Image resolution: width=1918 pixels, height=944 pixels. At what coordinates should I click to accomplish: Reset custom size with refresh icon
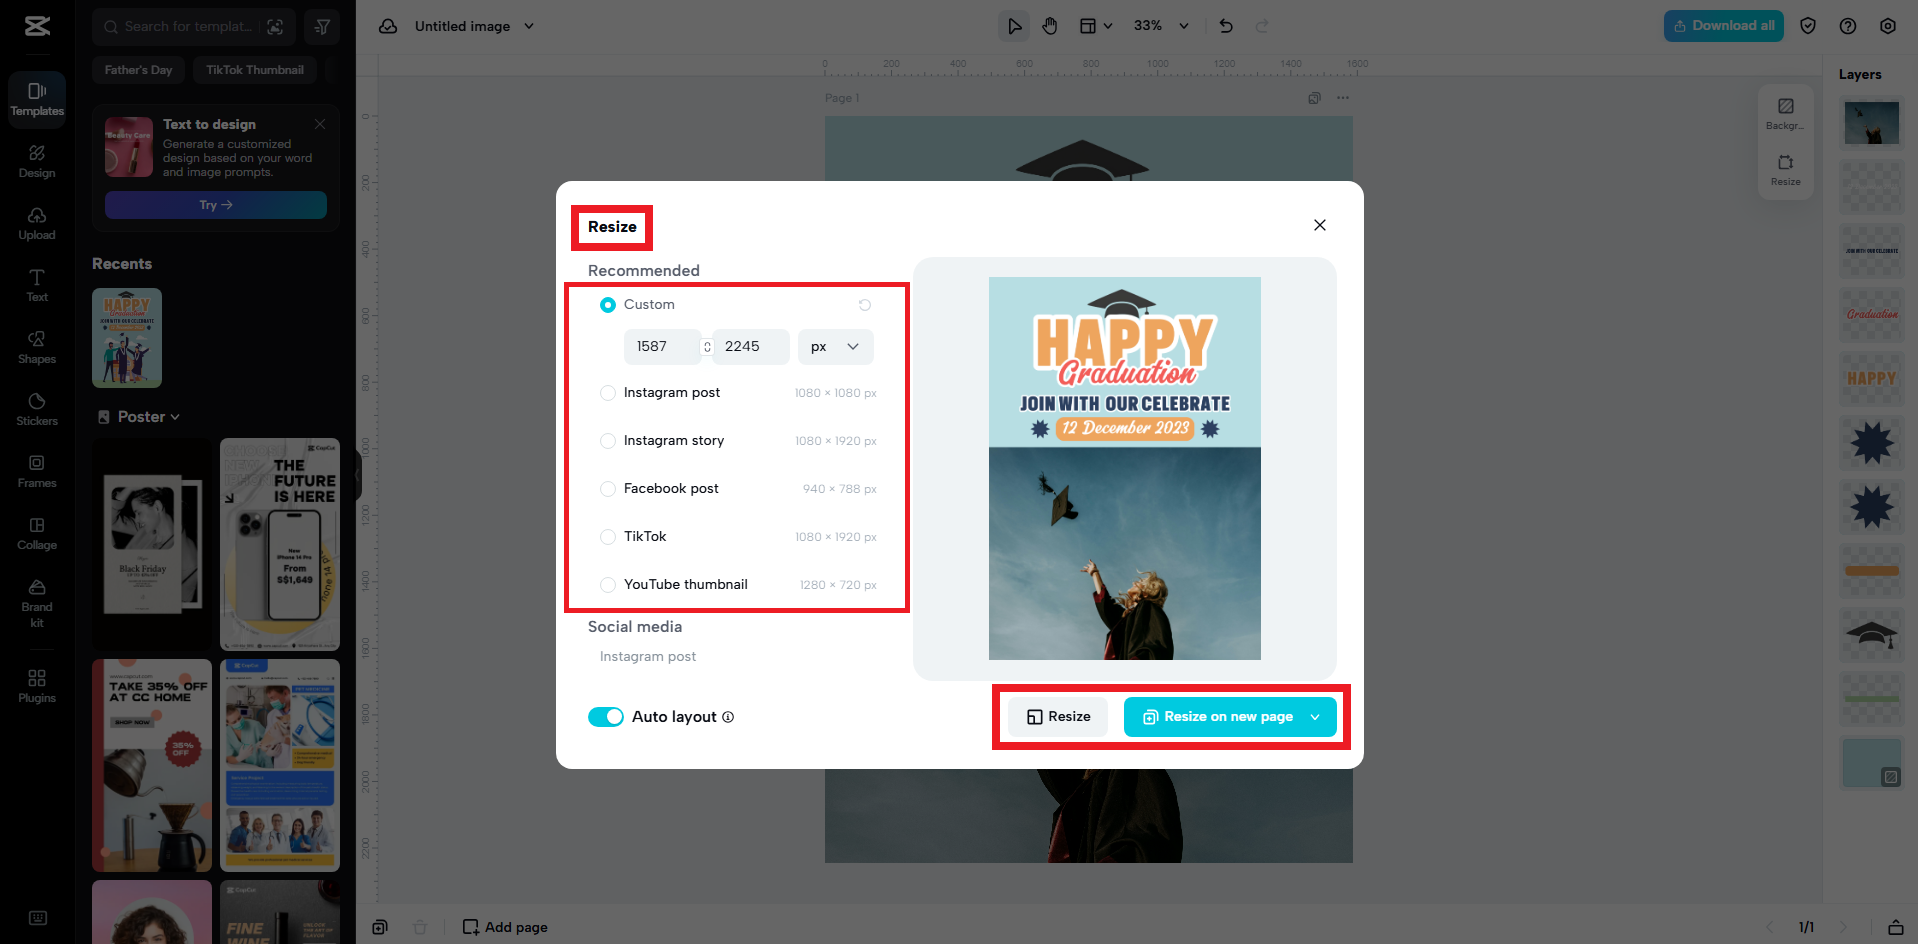pos(865,305)
